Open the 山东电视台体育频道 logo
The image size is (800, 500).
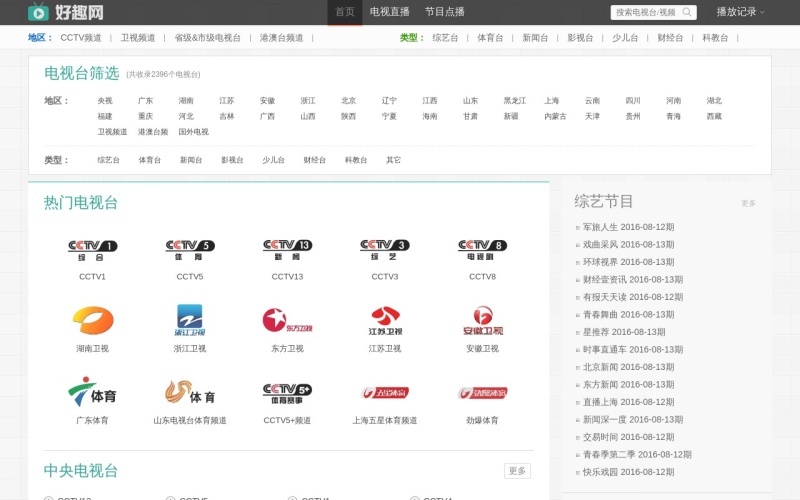[190, 392]
